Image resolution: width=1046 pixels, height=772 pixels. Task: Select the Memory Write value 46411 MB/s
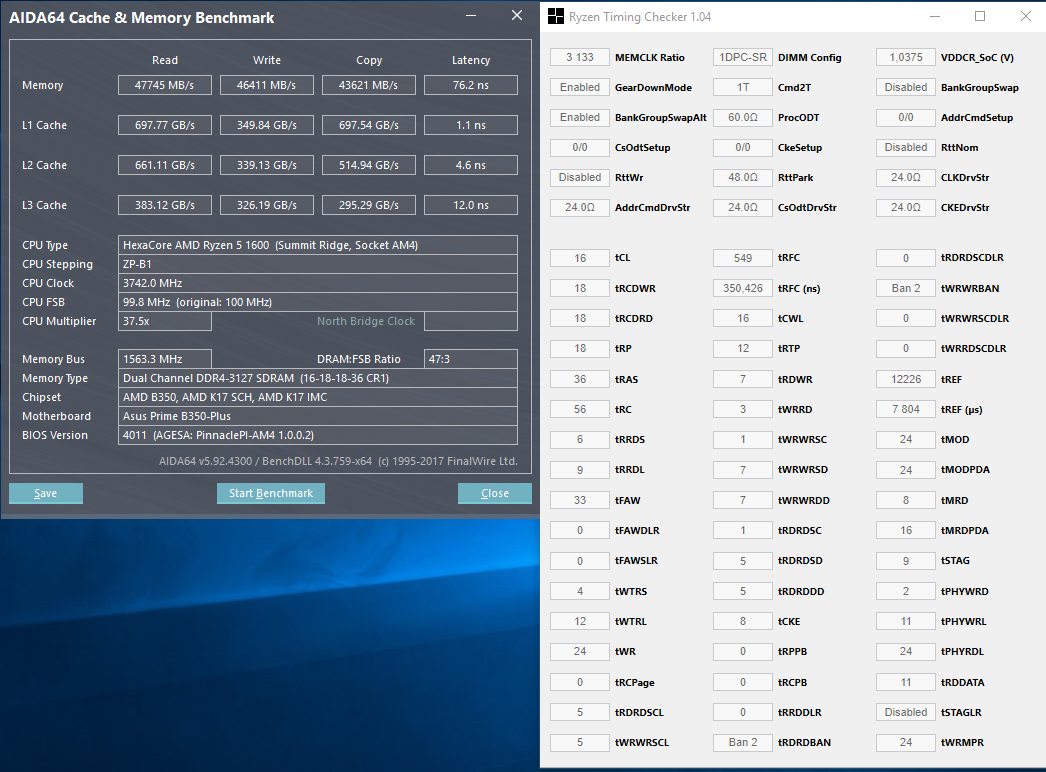[x=267, y=85]
